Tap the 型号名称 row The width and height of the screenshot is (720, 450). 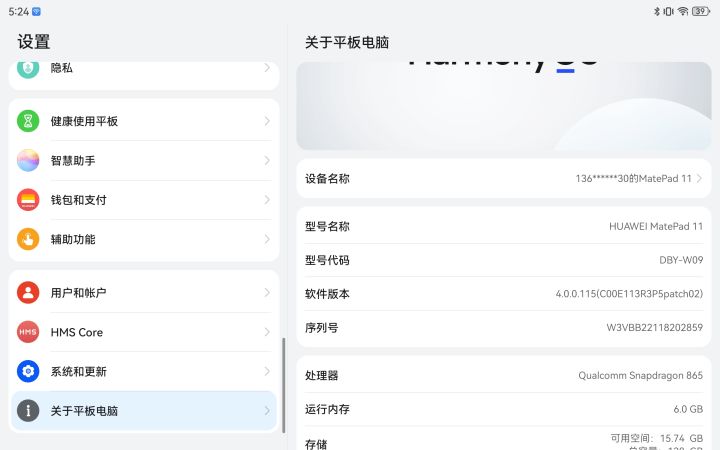coord(504,226)
